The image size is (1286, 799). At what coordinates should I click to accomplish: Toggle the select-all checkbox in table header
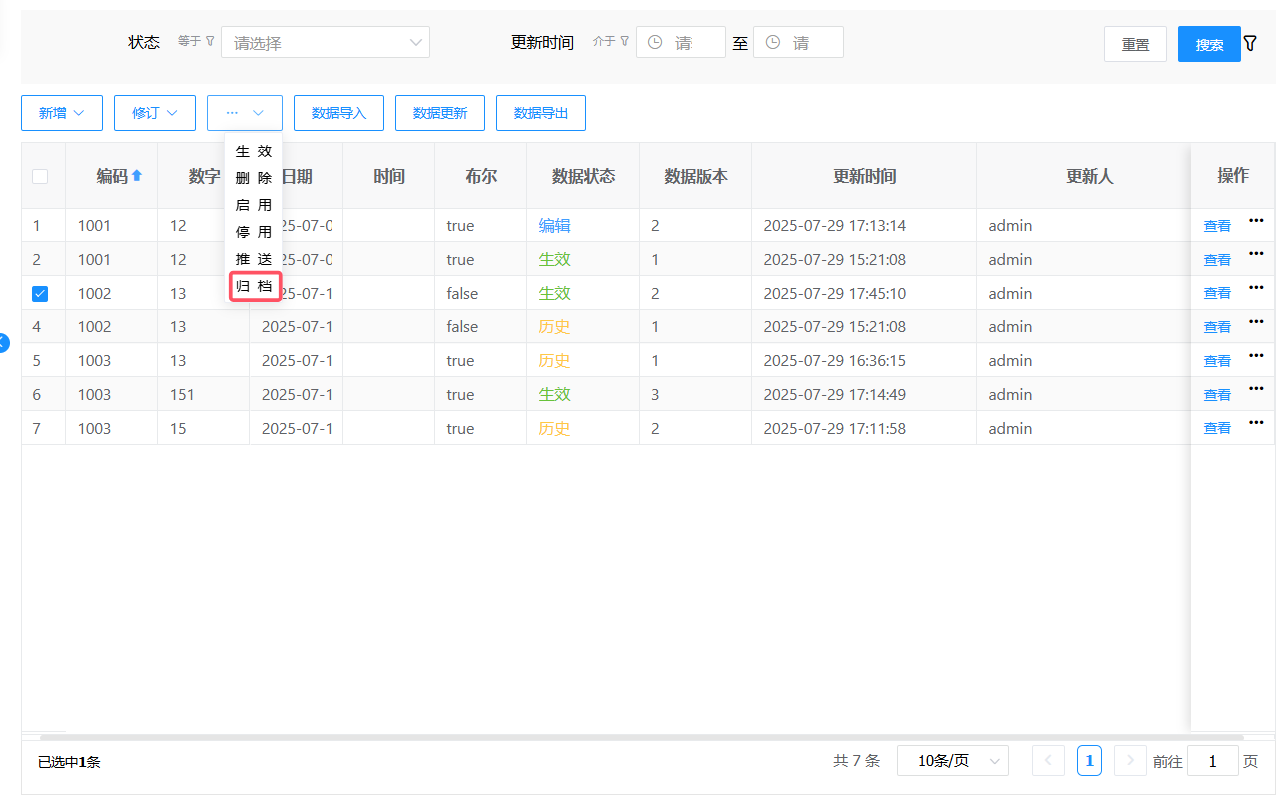coord(40,177)
